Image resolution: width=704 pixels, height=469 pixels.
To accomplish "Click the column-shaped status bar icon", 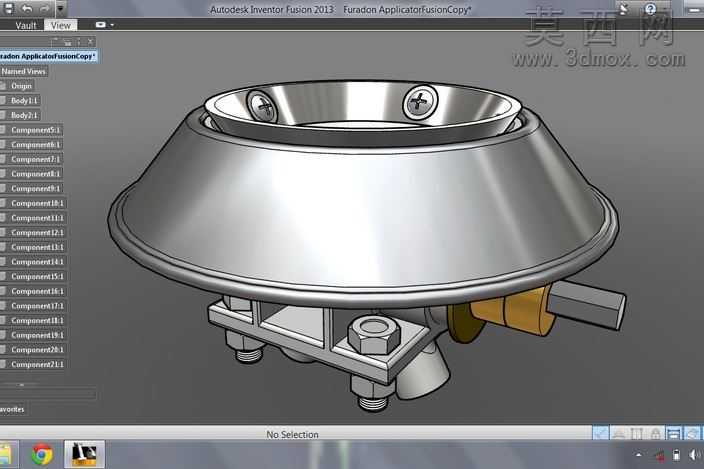I will tap(637, 433).
